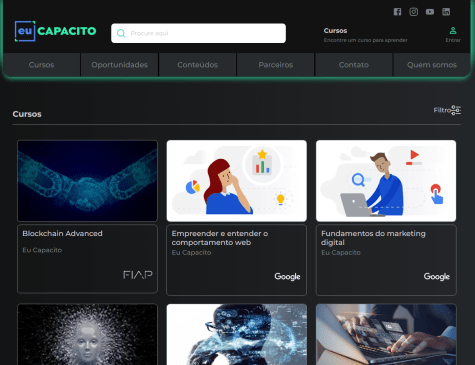Open the YouTube social icon
Viewport: 475px width, 365px height.
430,12
